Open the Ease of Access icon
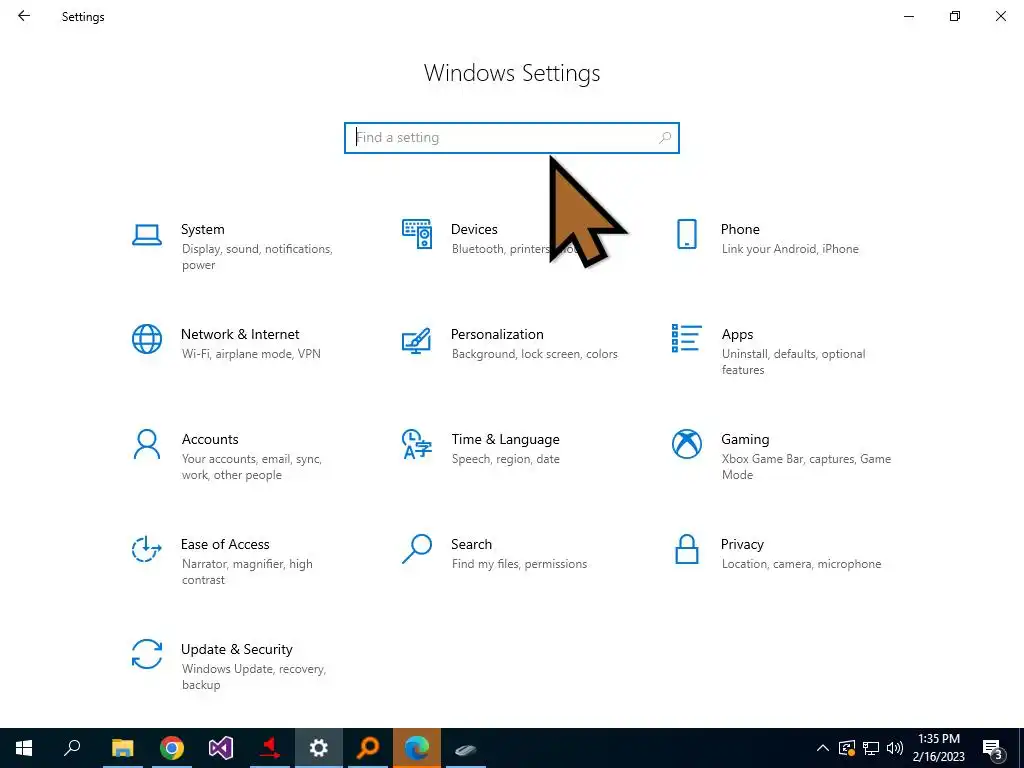 tap(146, 549)
